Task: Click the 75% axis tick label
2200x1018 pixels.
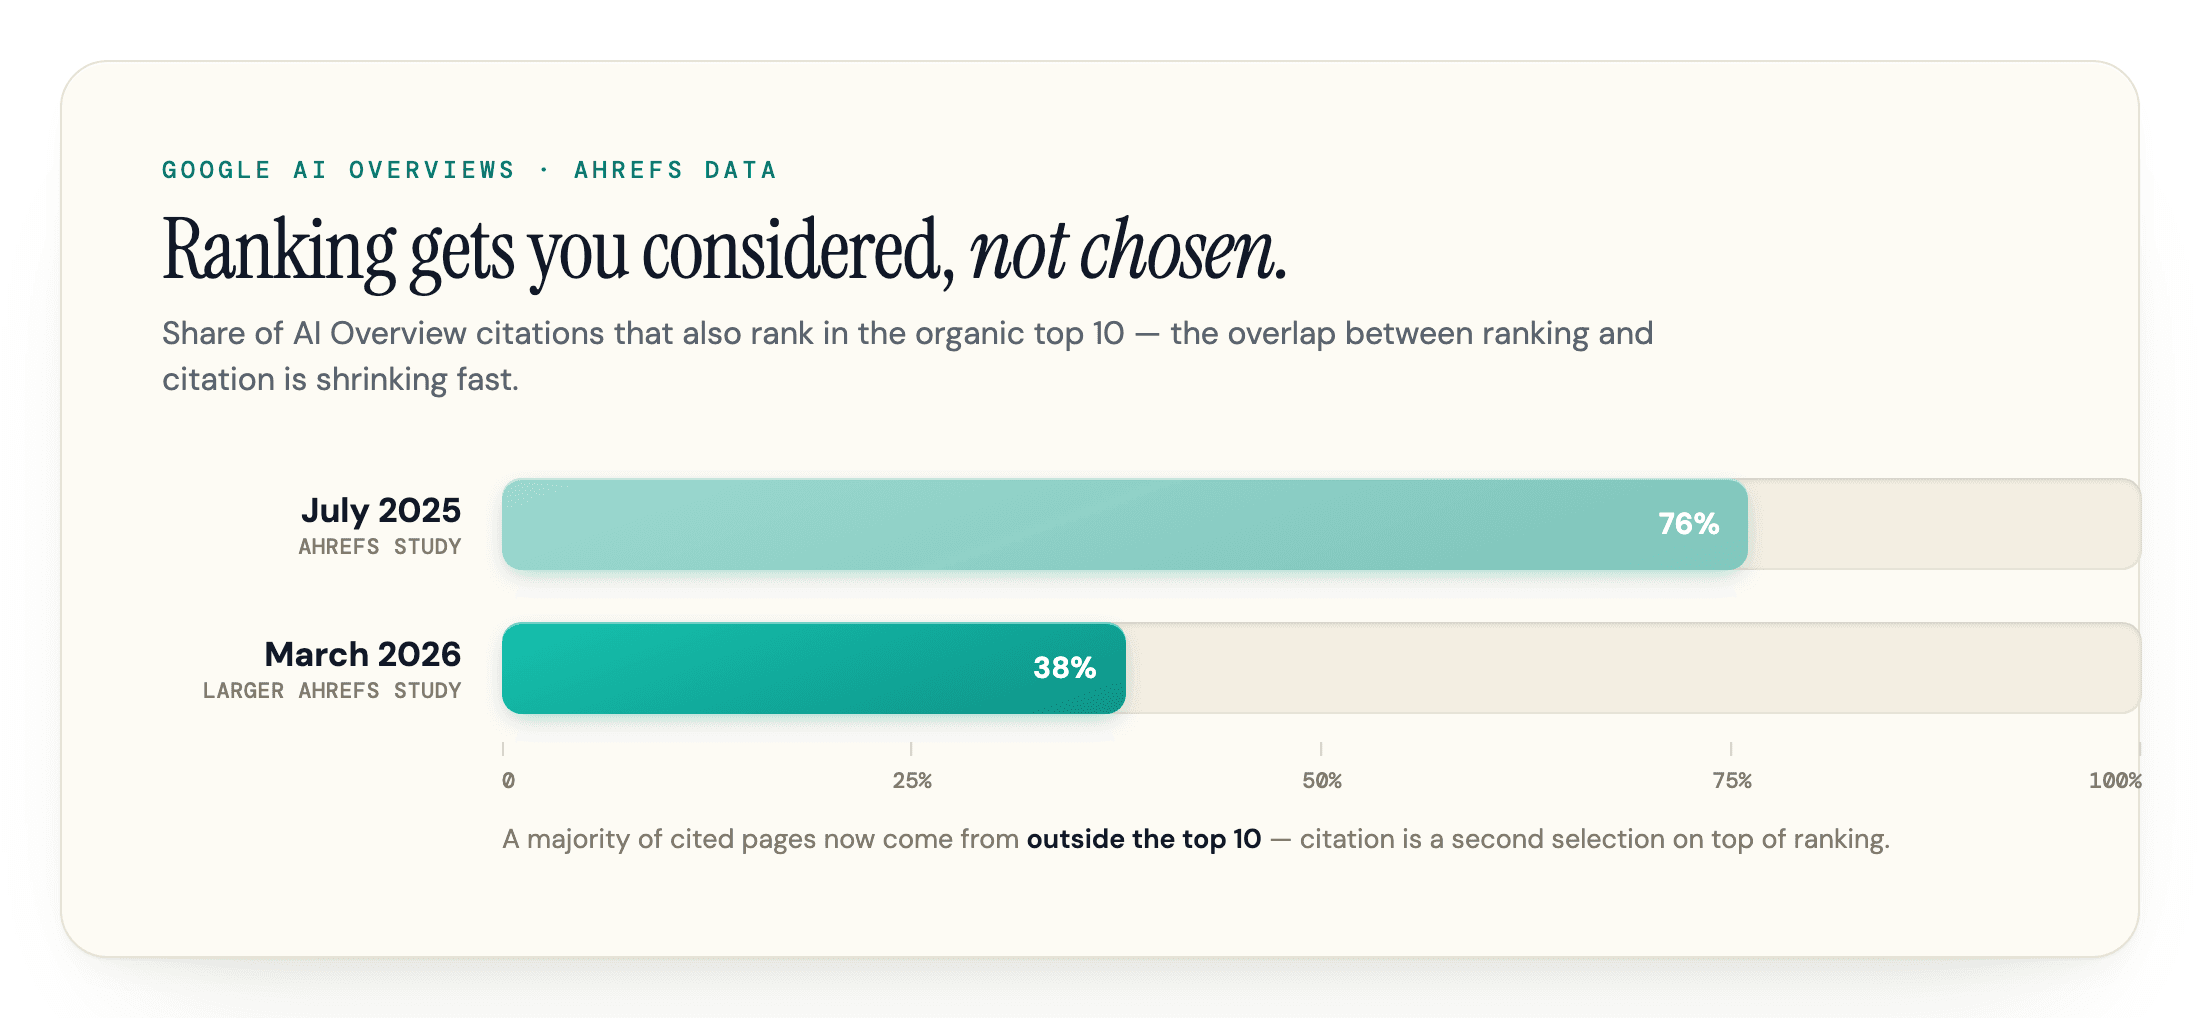Action: point(1732,780)
